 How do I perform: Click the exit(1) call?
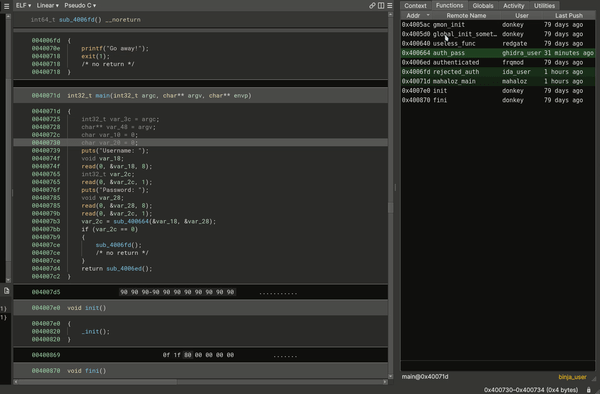click(x=95, y=56)
